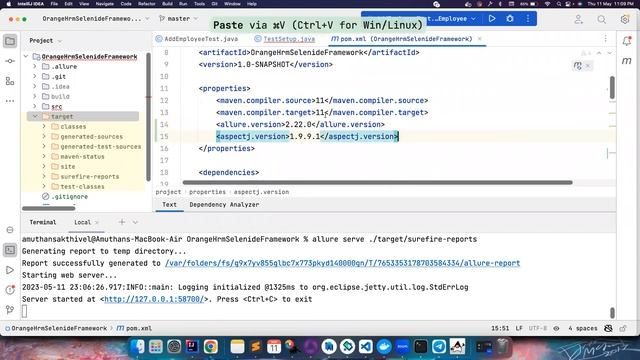Image resolution: width=640 pixels, height=360 pixels.
Task: Expand the src folder
Action: pos(35,106)
